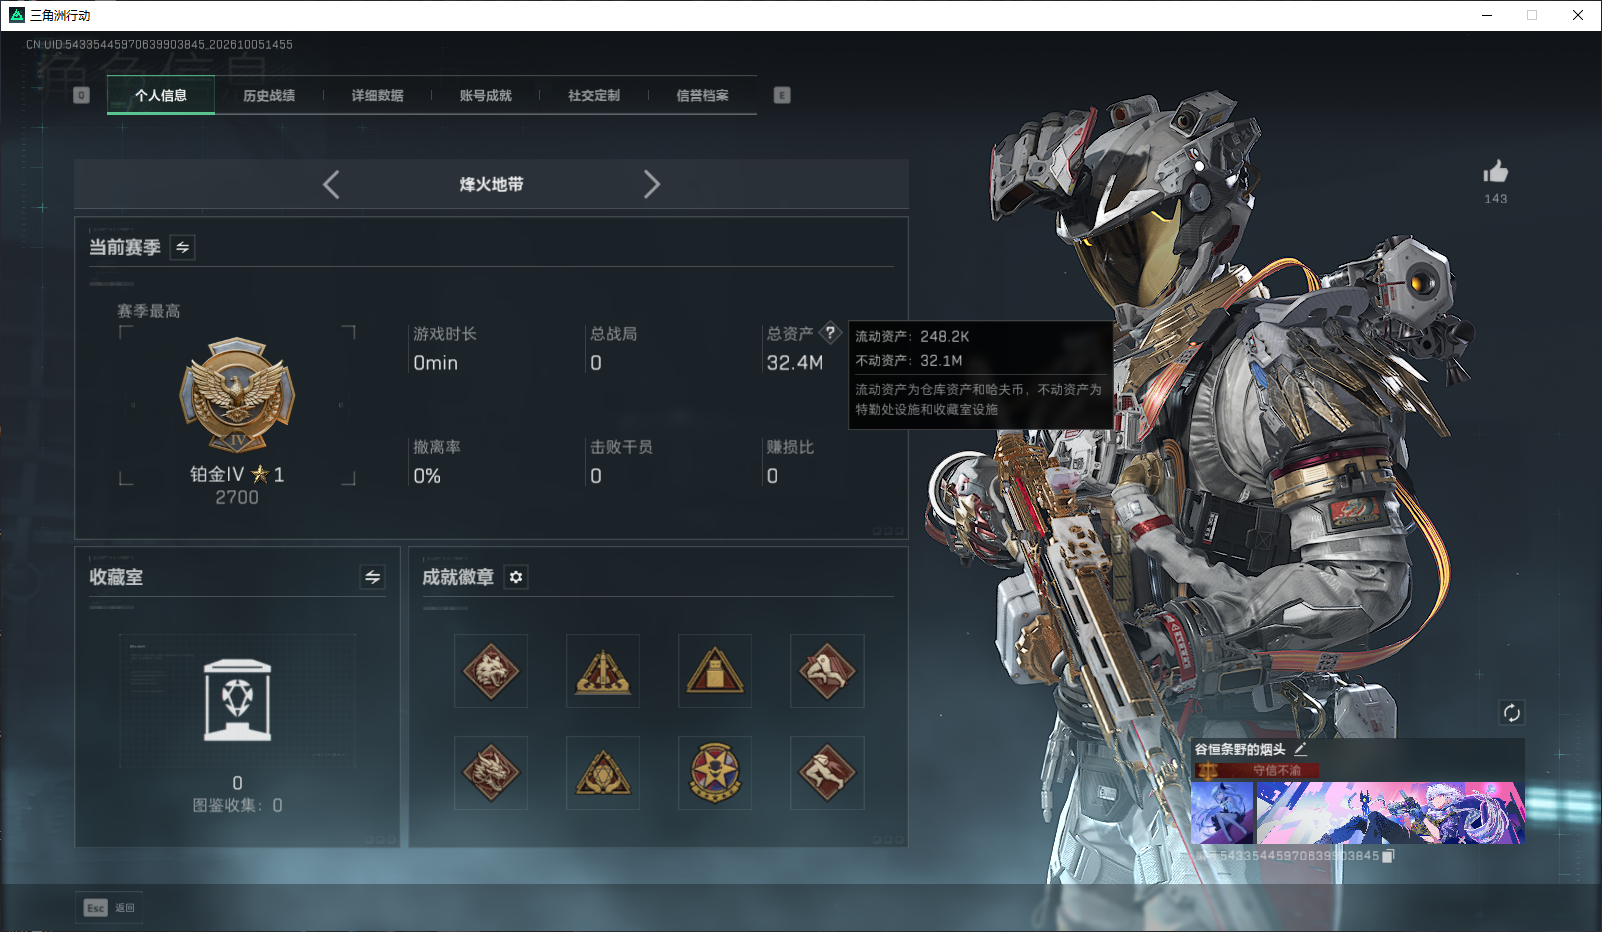
Task: Open the 个人信息 tab
Action: coord(161,96)
